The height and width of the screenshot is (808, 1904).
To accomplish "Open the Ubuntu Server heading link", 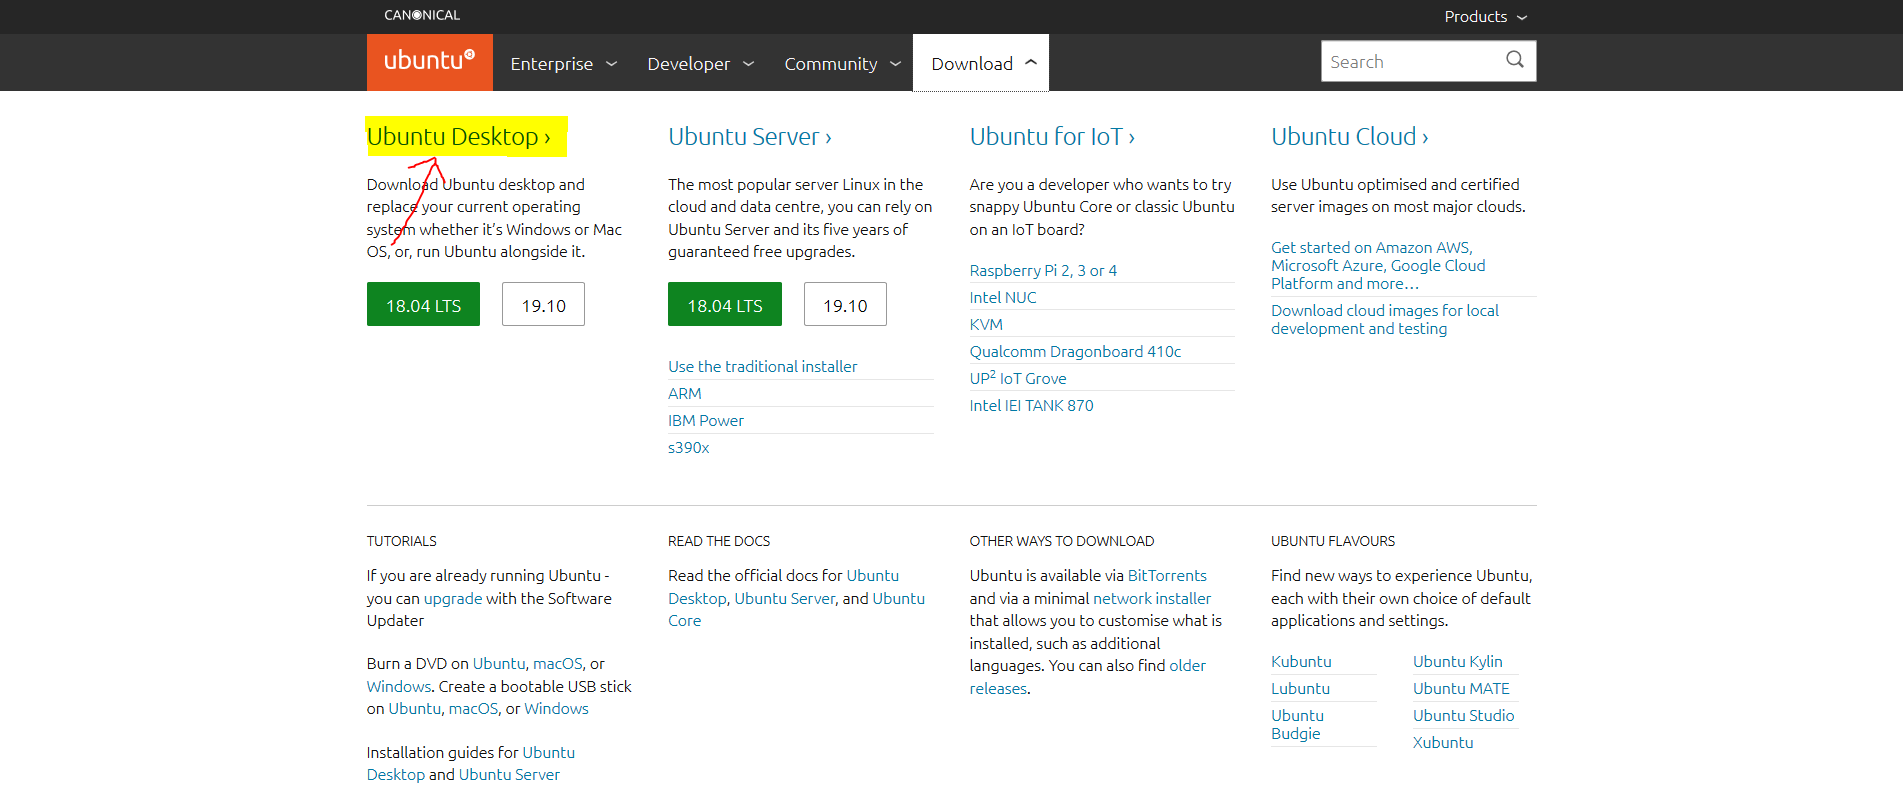I will click(x=750, y=137).
